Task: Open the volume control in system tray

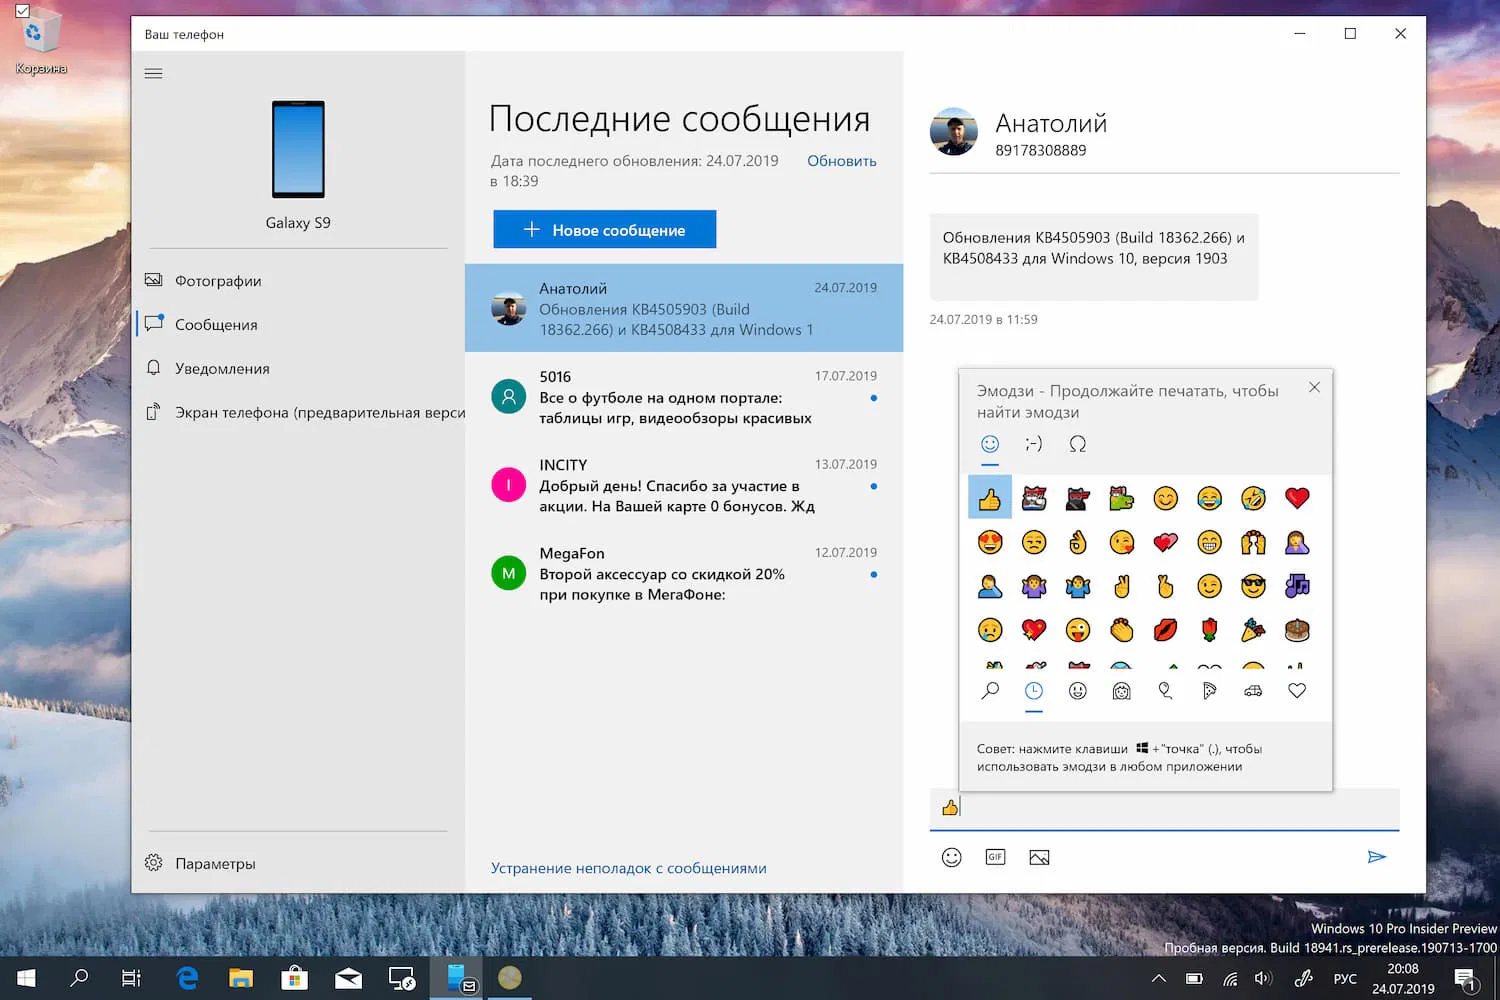Action: [x=1264, y=978]
